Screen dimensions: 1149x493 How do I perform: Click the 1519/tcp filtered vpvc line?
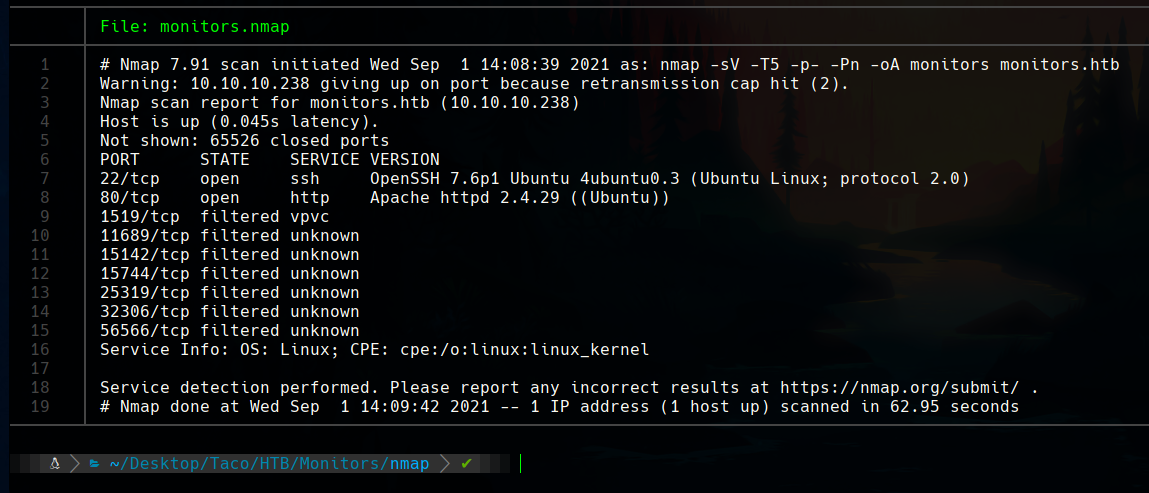point(214,217)
